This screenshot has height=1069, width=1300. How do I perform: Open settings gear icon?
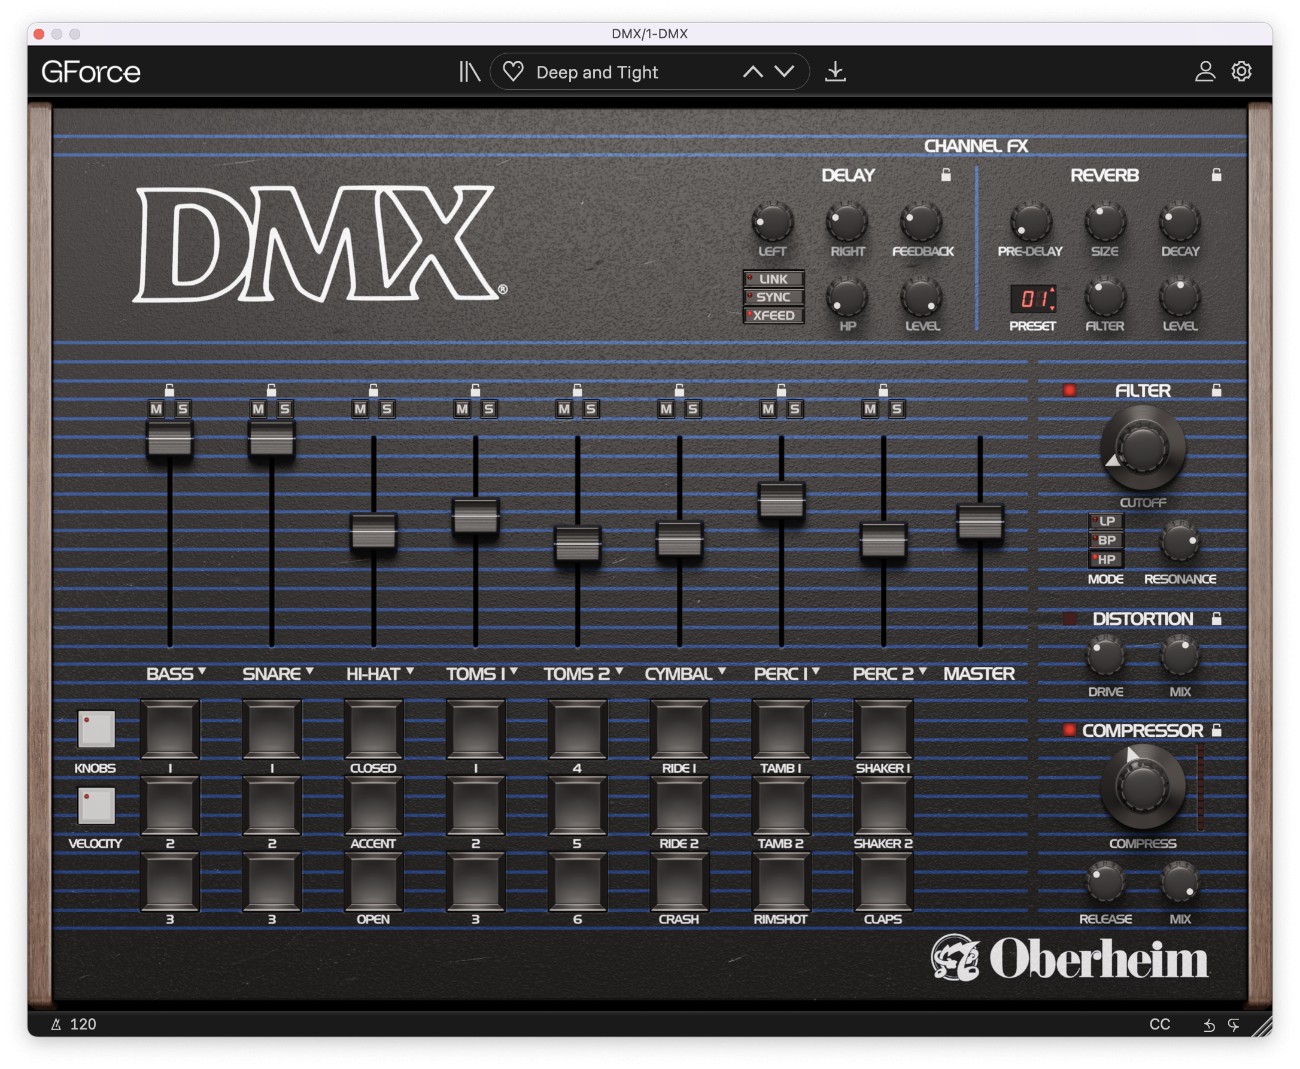1241,72
